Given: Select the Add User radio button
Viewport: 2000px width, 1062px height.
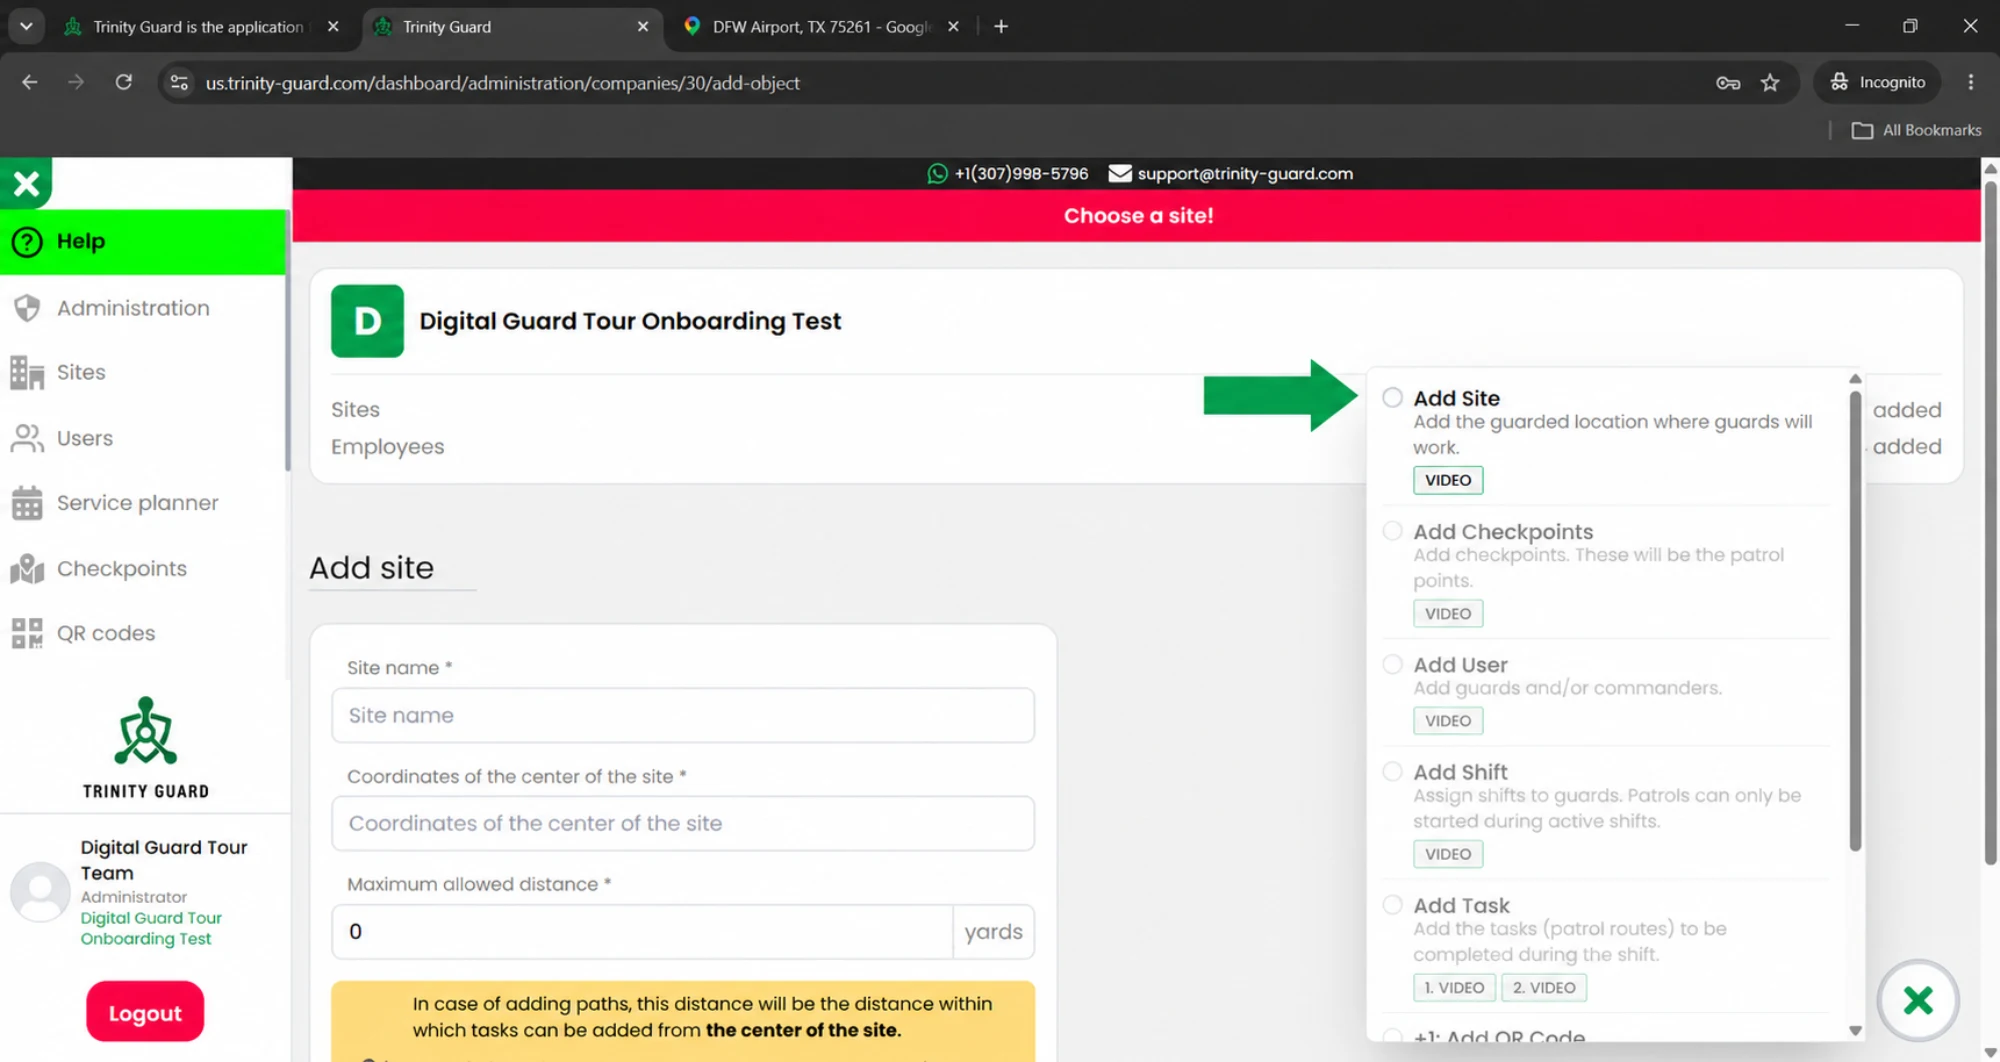Looking at the screenshot, I should click(1392, 664).
